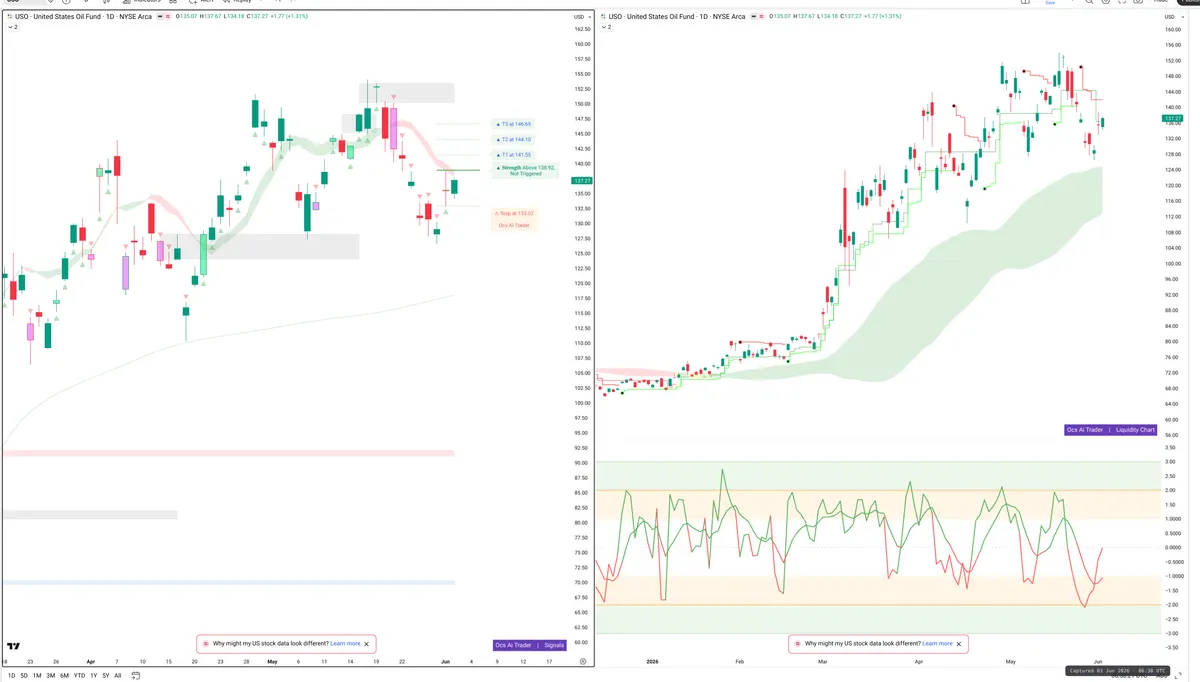Viewport: 1200px width, 682px height.
Task: Select the 5D date range
Action: [24, 676]
